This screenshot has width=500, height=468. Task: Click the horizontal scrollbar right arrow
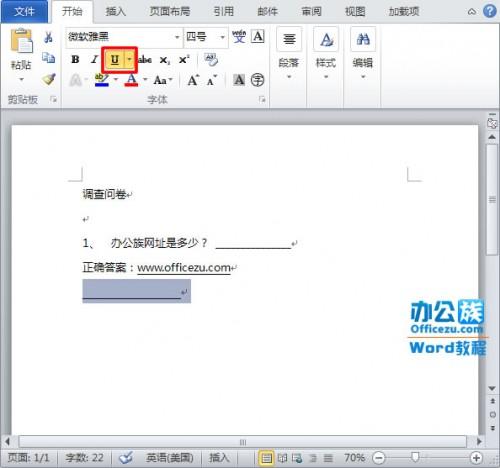(479, 442)
